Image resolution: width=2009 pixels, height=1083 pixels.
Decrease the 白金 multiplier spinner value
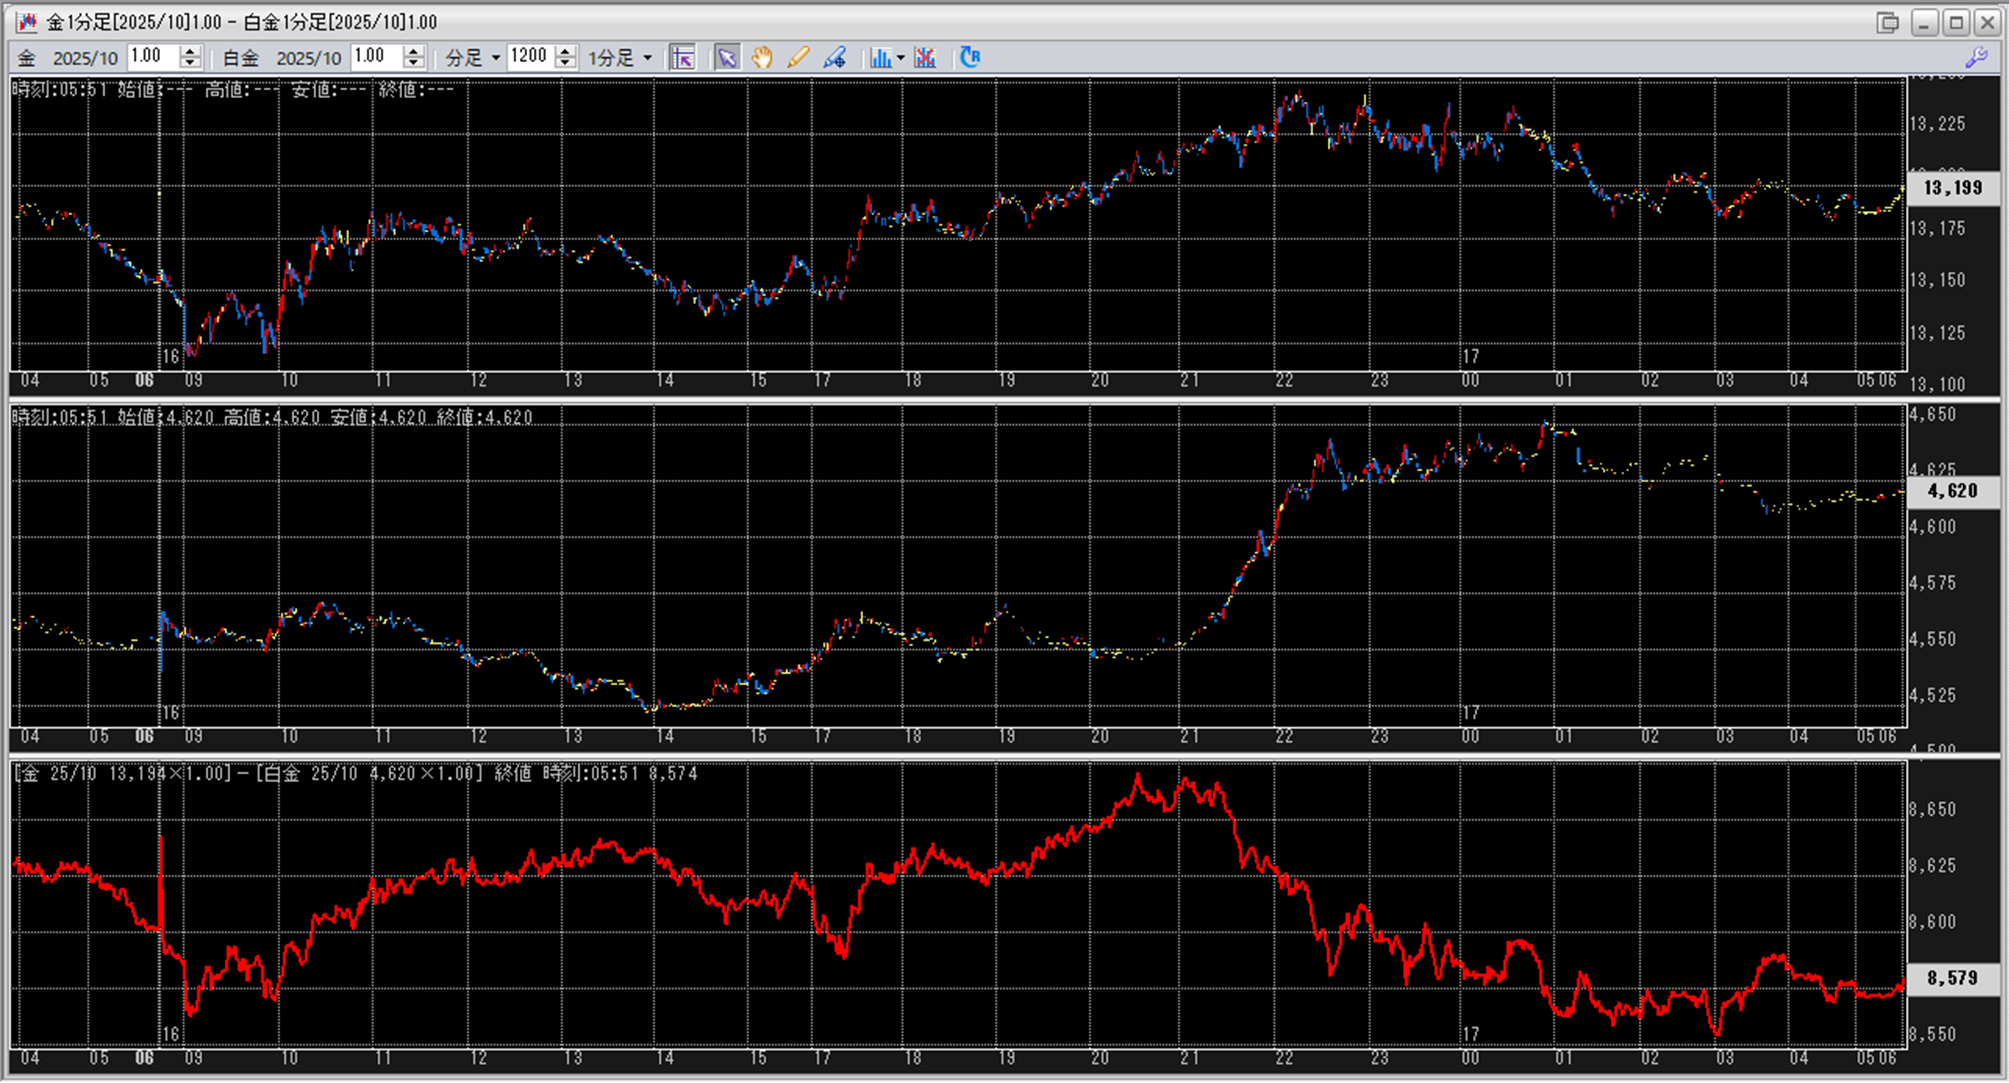414,64
